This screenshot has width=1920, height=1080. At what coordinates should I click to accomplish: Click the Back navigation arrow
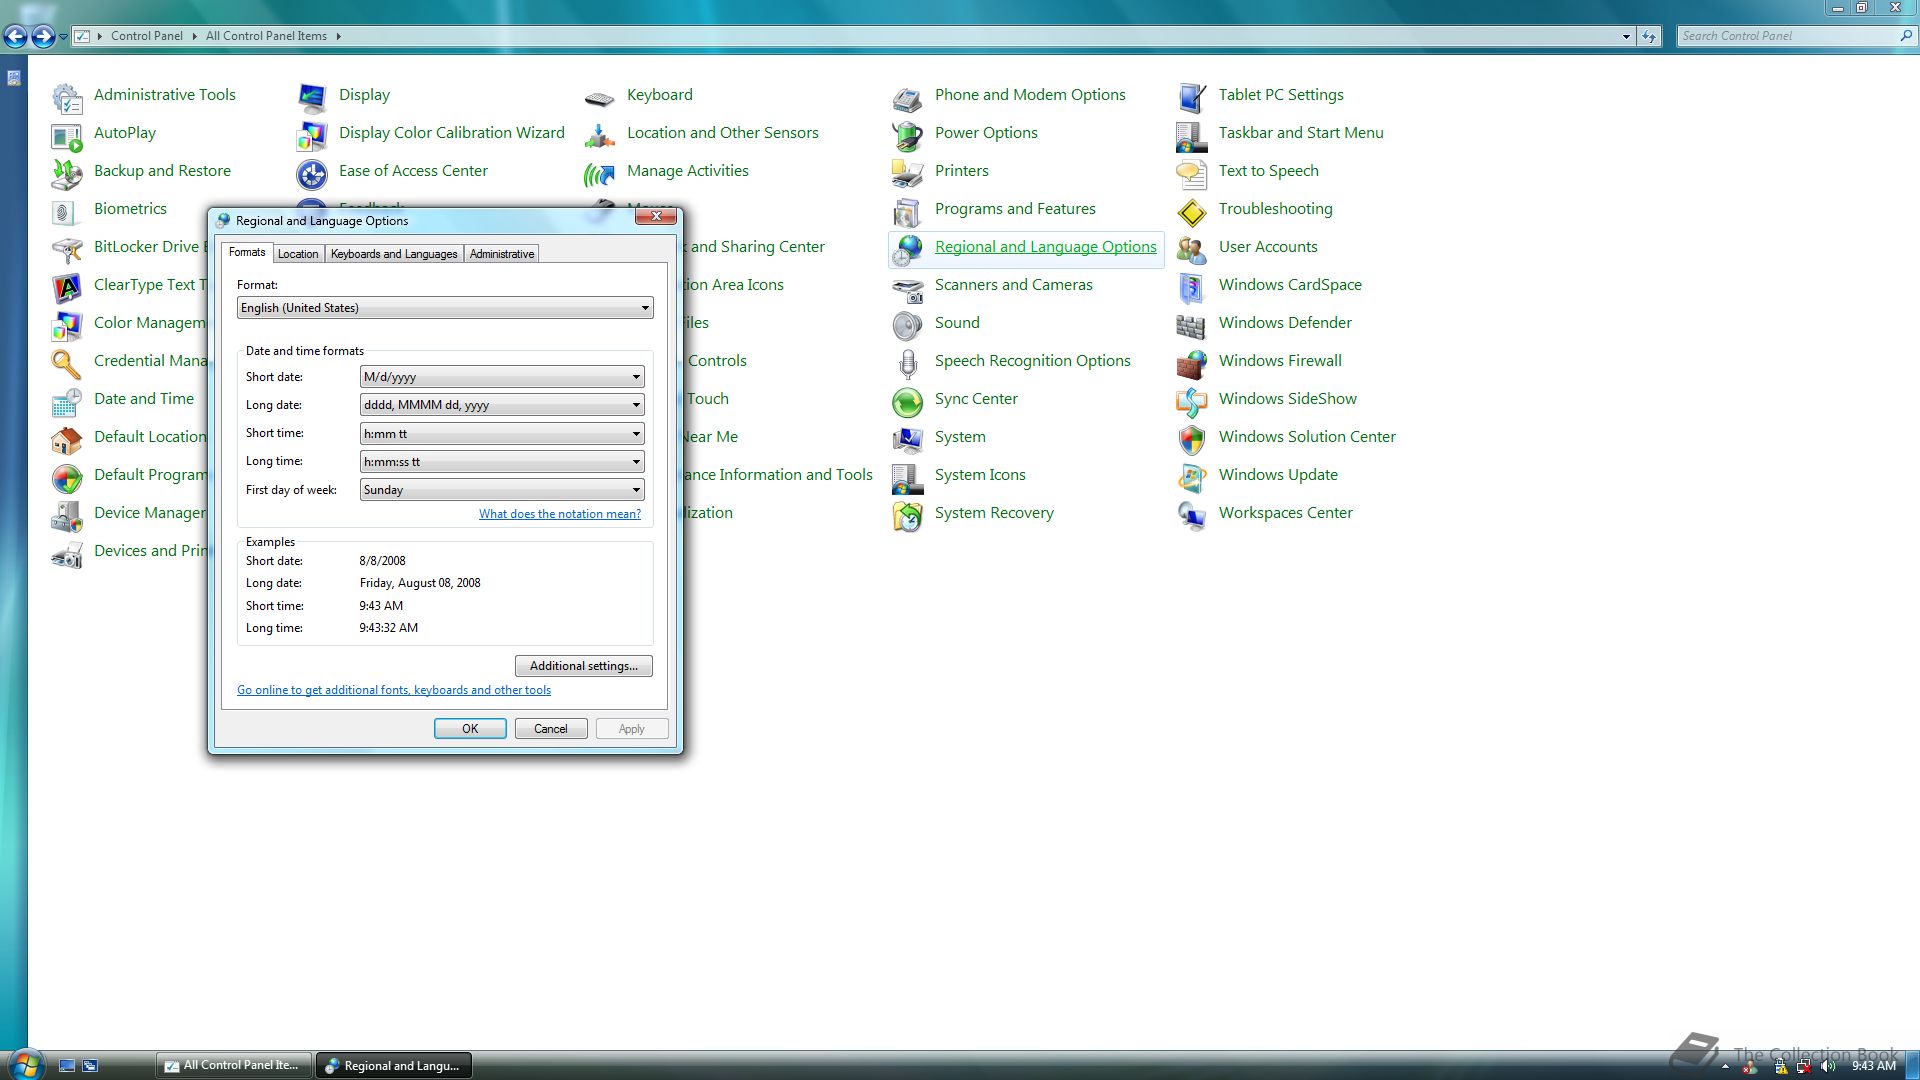click(16, 37)
